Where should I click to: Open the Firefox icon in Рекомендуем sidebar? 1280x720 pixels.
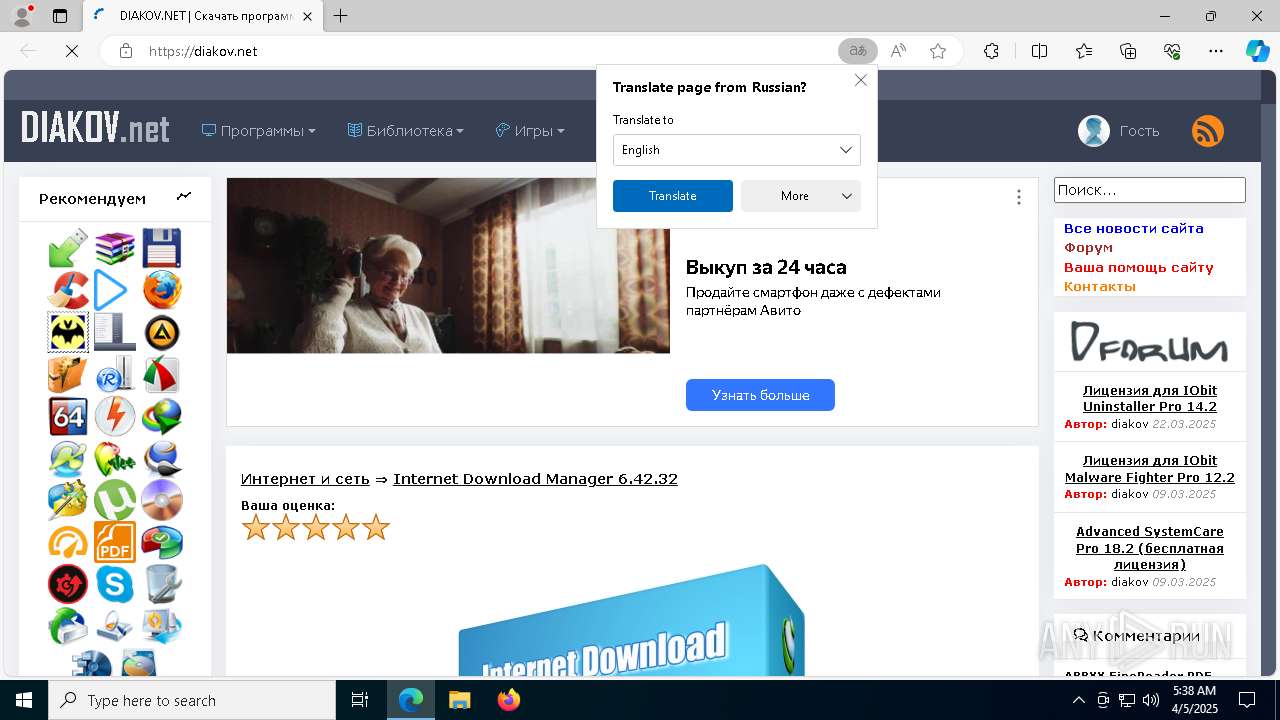point(162,290)
